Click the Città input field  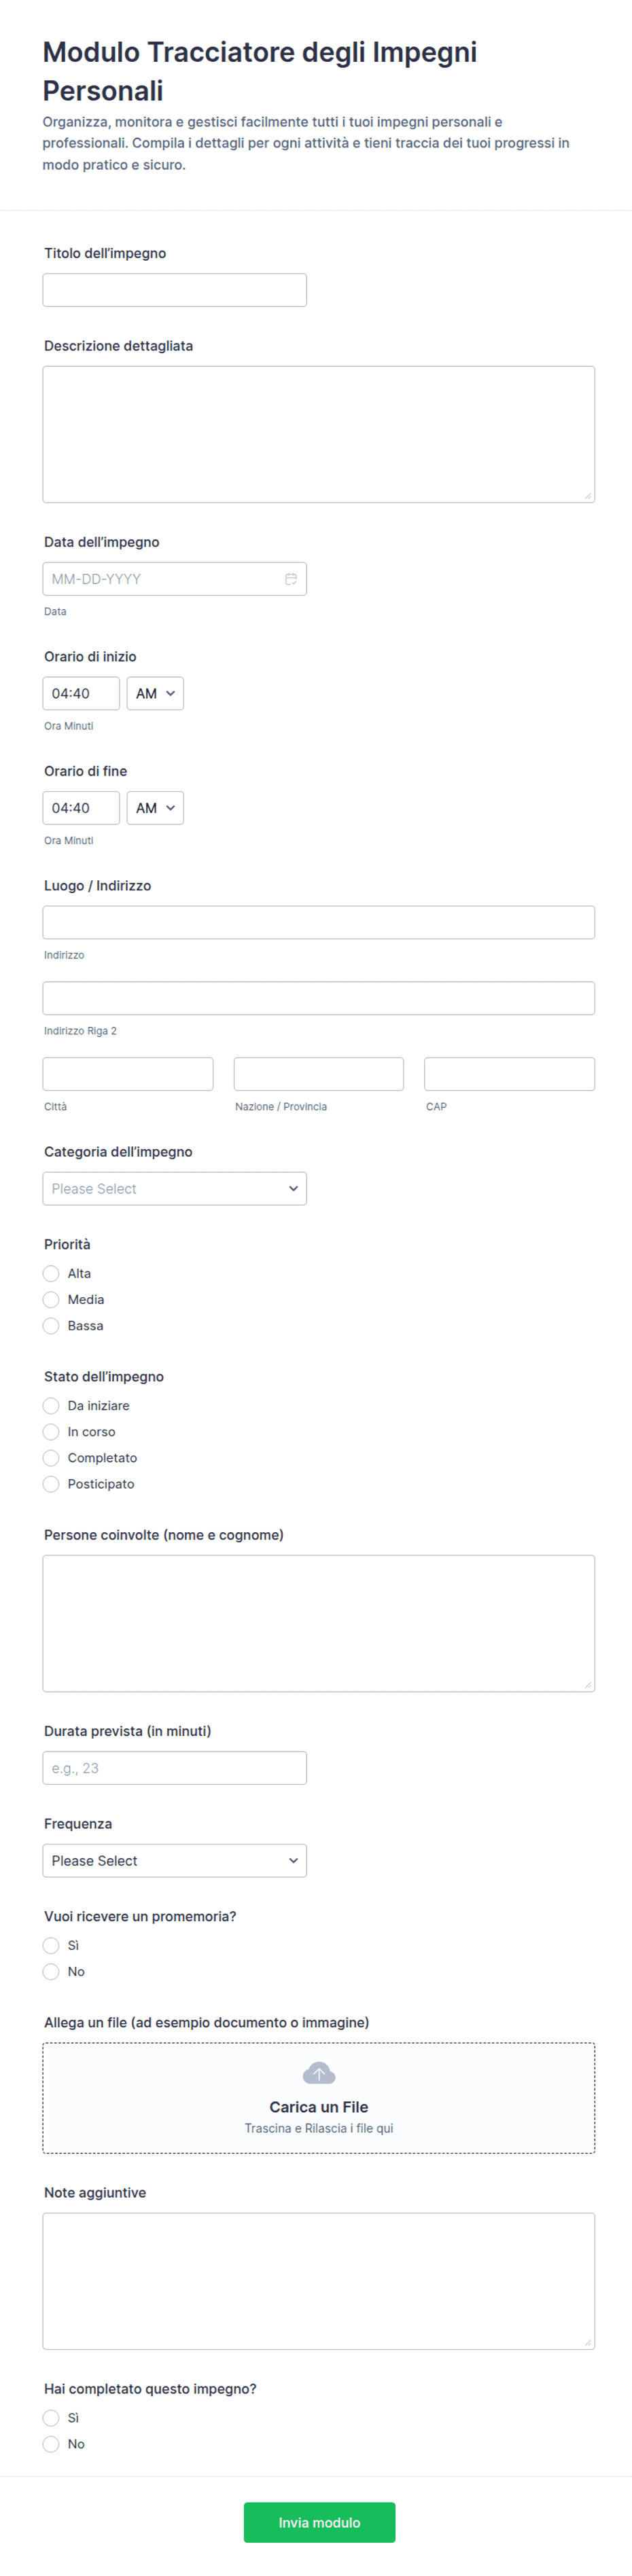[x=128, y=1073]
